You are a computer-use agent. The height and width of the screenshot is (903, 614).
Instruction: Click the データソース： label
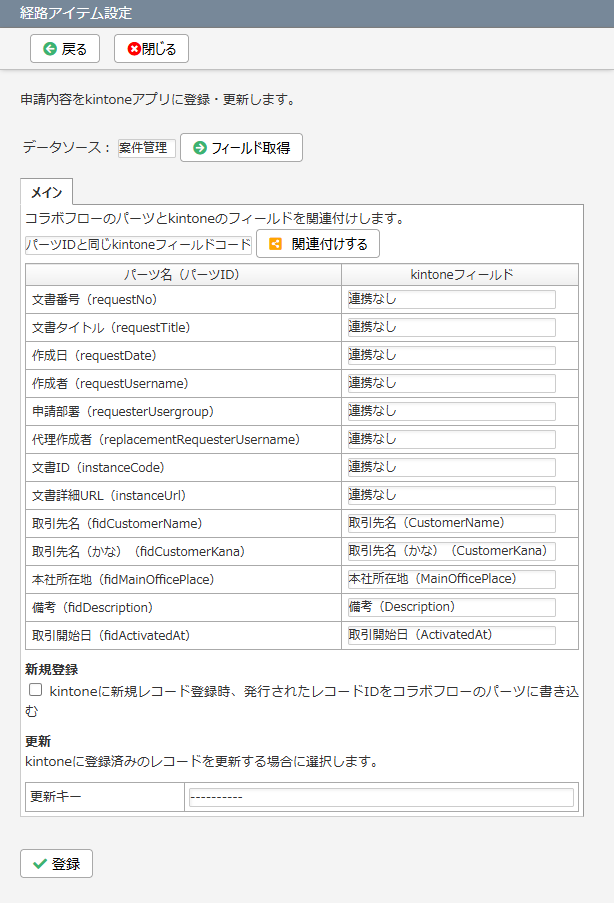tap(66, 147)
